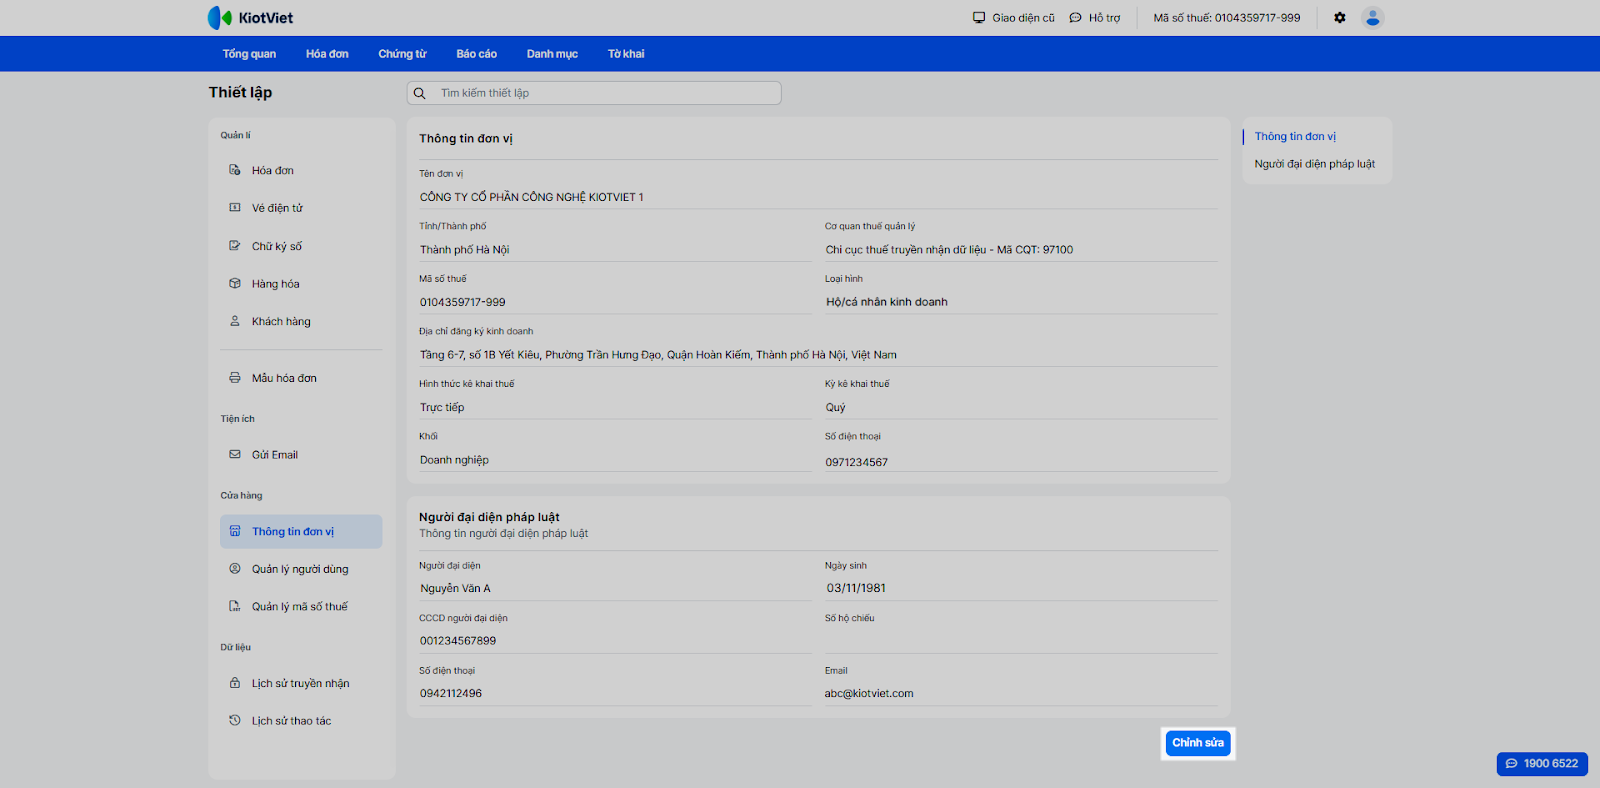Go to Hàng hóa sidebar item

tap(275, 284)
